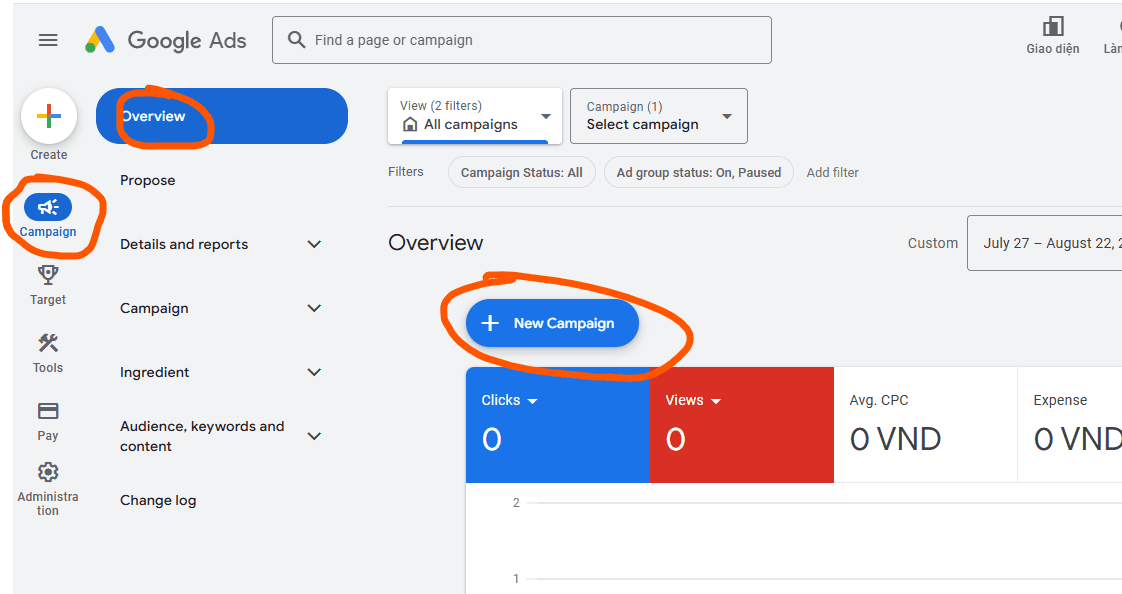Open the Pay billing icon
The height and width of the screenshot is (594, 1122).
click(x=48, y=408)
